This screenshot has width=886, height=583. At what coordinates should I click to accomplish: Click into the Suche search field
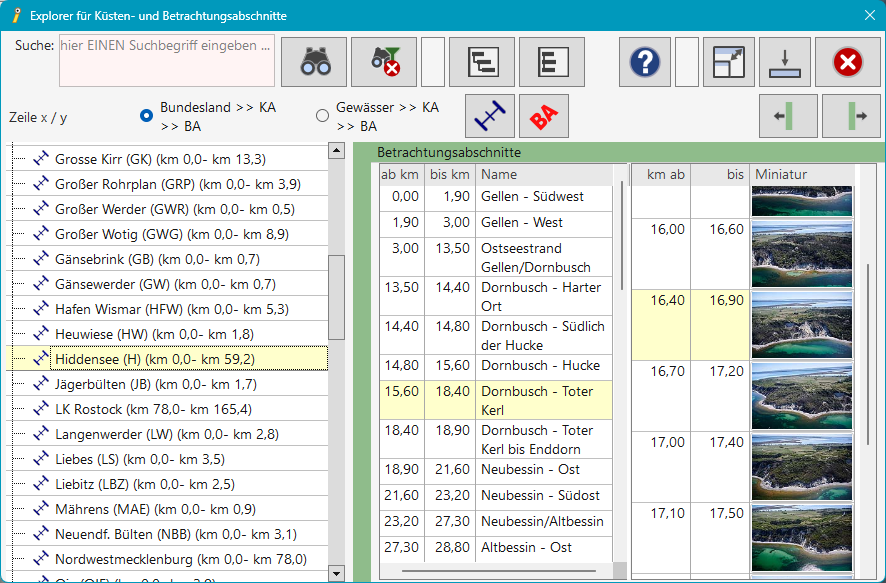[166, 62]
